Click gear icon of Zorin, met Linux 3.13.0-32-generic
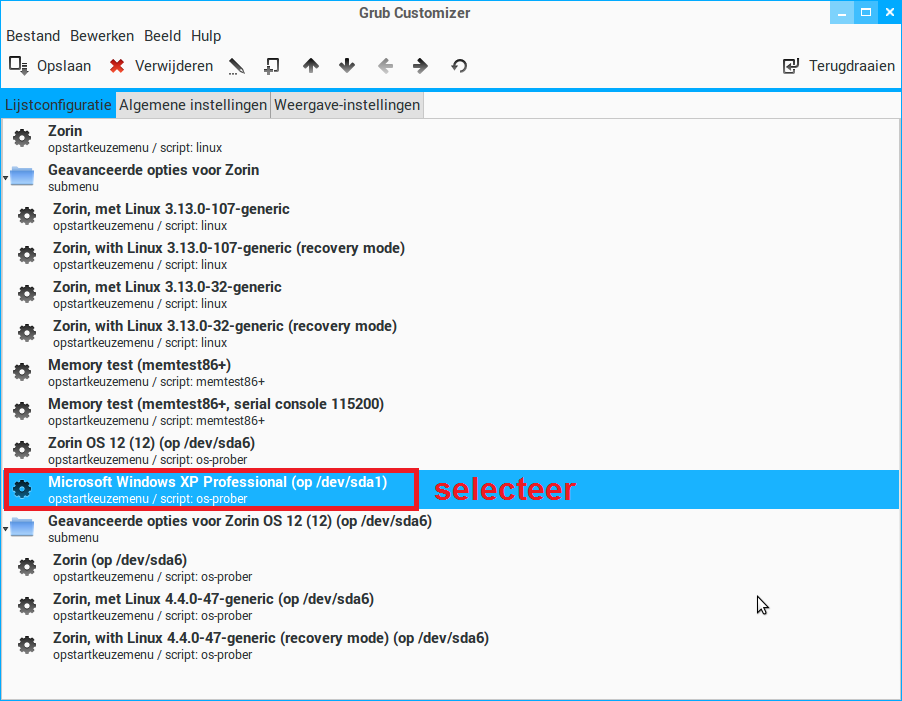The image size is (902, 701). point(27,294)
